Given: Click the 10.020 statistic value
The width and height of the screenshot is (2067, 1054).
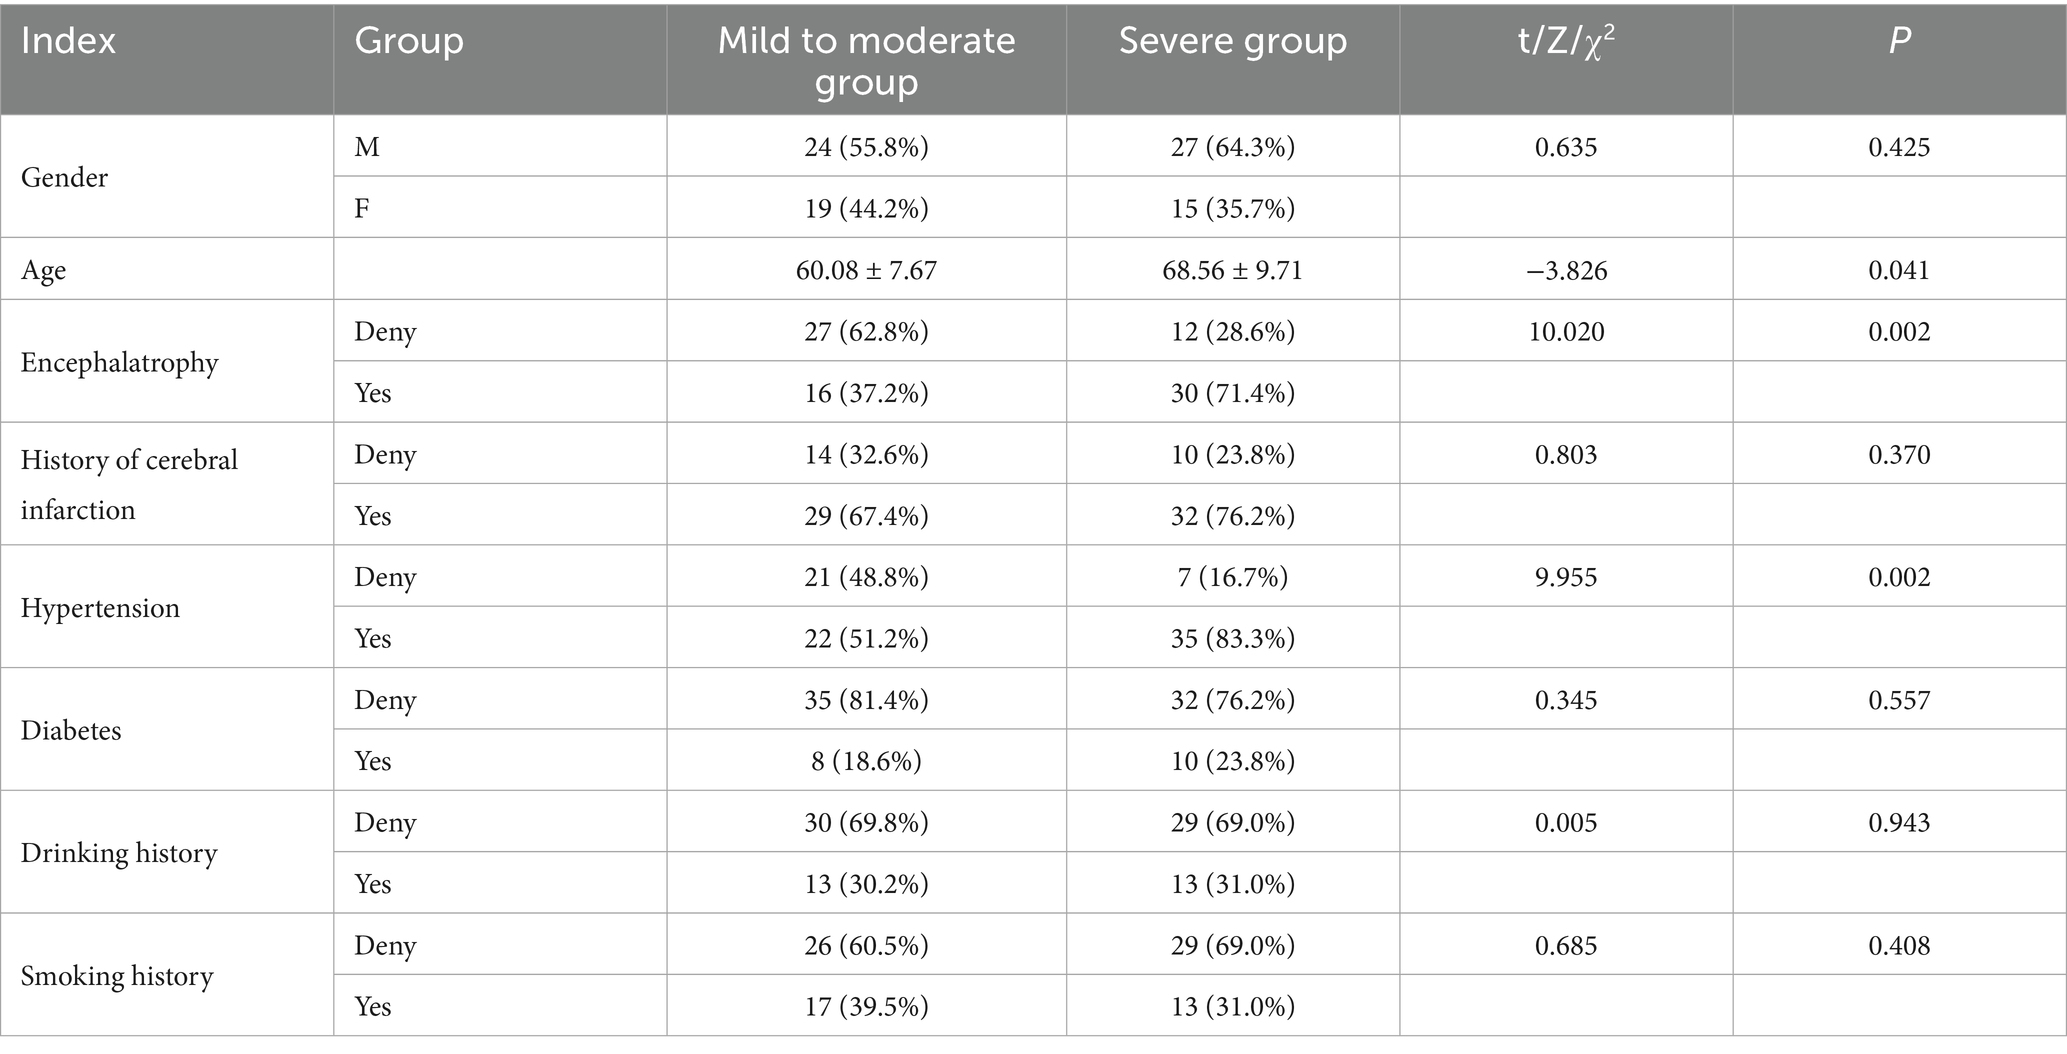Looking at the screenshot, I should point(1566,332).
